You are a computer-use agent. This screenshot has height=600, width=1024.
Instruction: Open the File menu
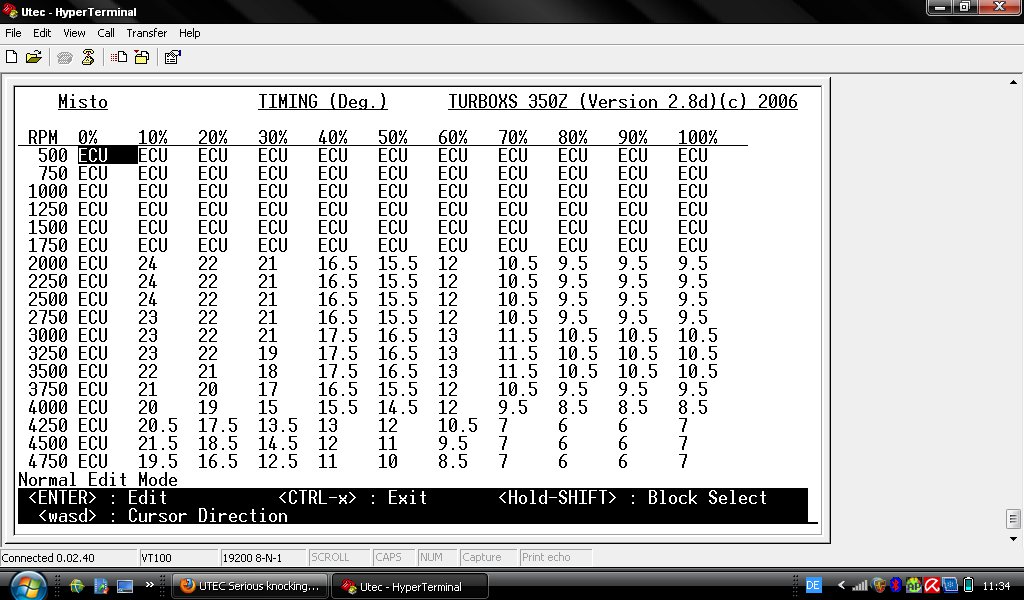coord(13,33)
